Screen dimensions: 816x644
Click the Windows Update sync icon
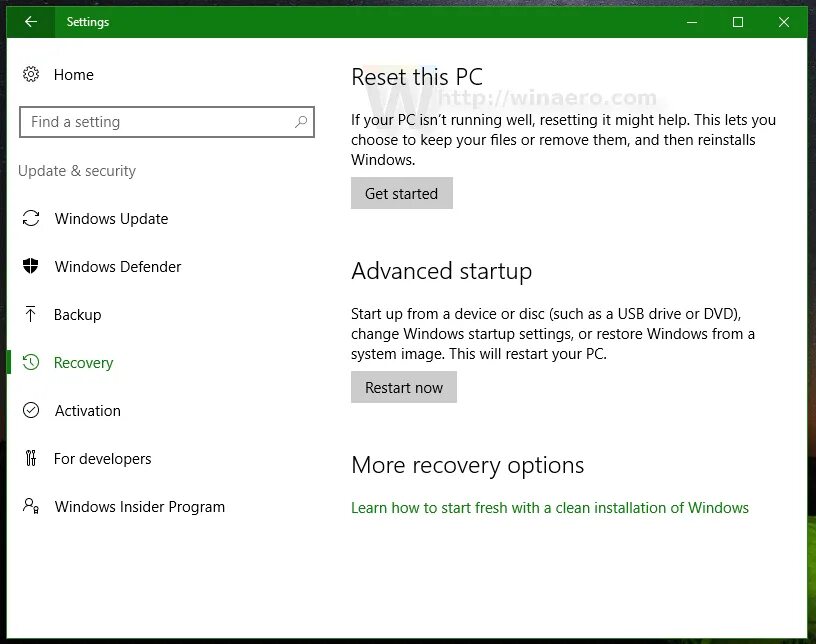click(x=31, y=218)
